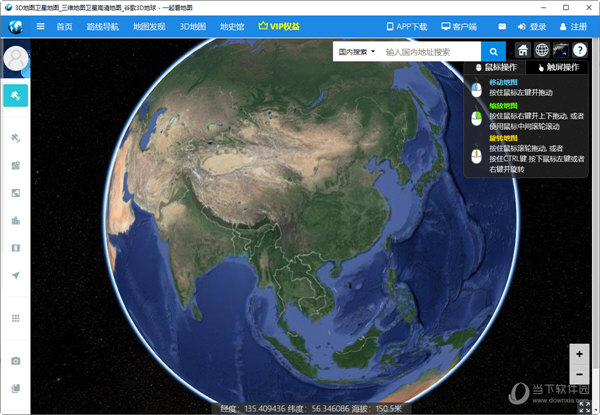Viewport: 600px width, 415px height.
Task: Toggle fullscreen with the expand-arrows icon
Action: [584, 407]
